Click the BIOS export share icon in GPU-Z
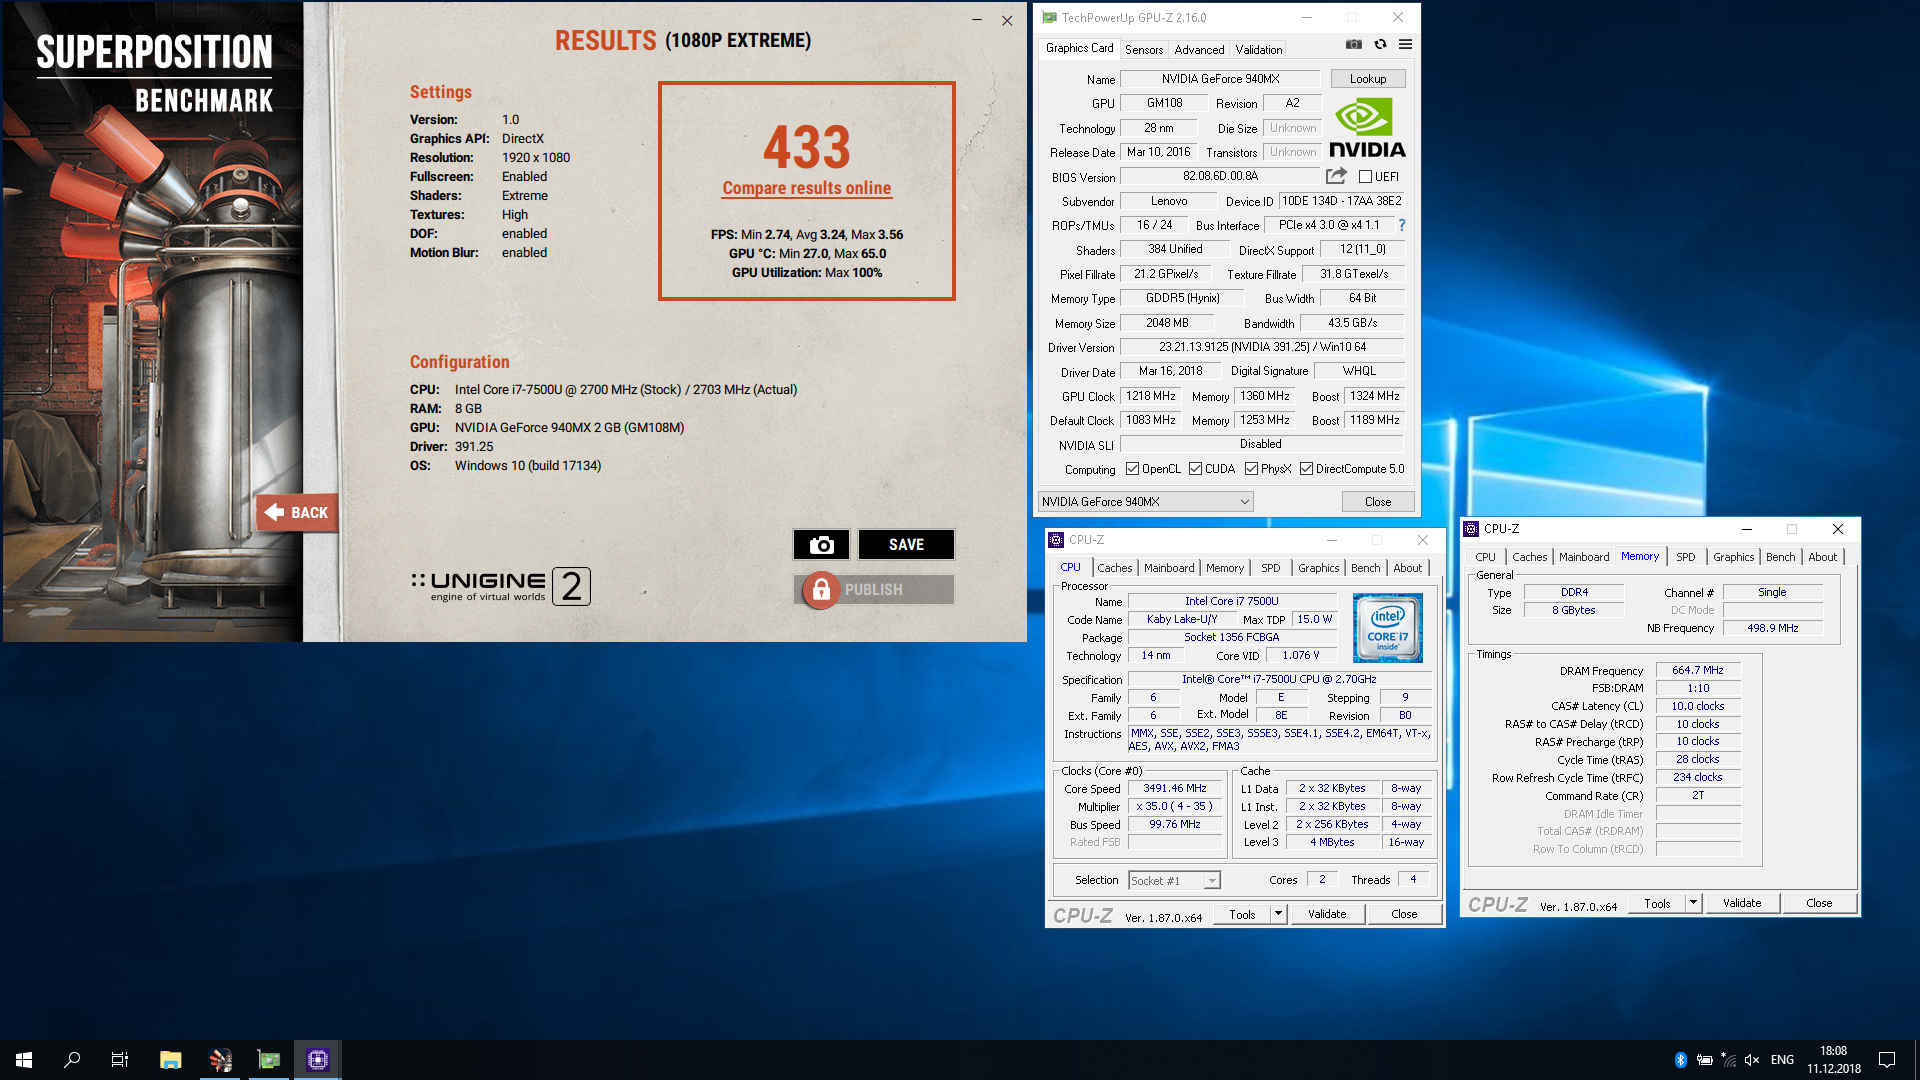The height and width of the screenshot is (1080, 1920). (x=1336, y=176)
